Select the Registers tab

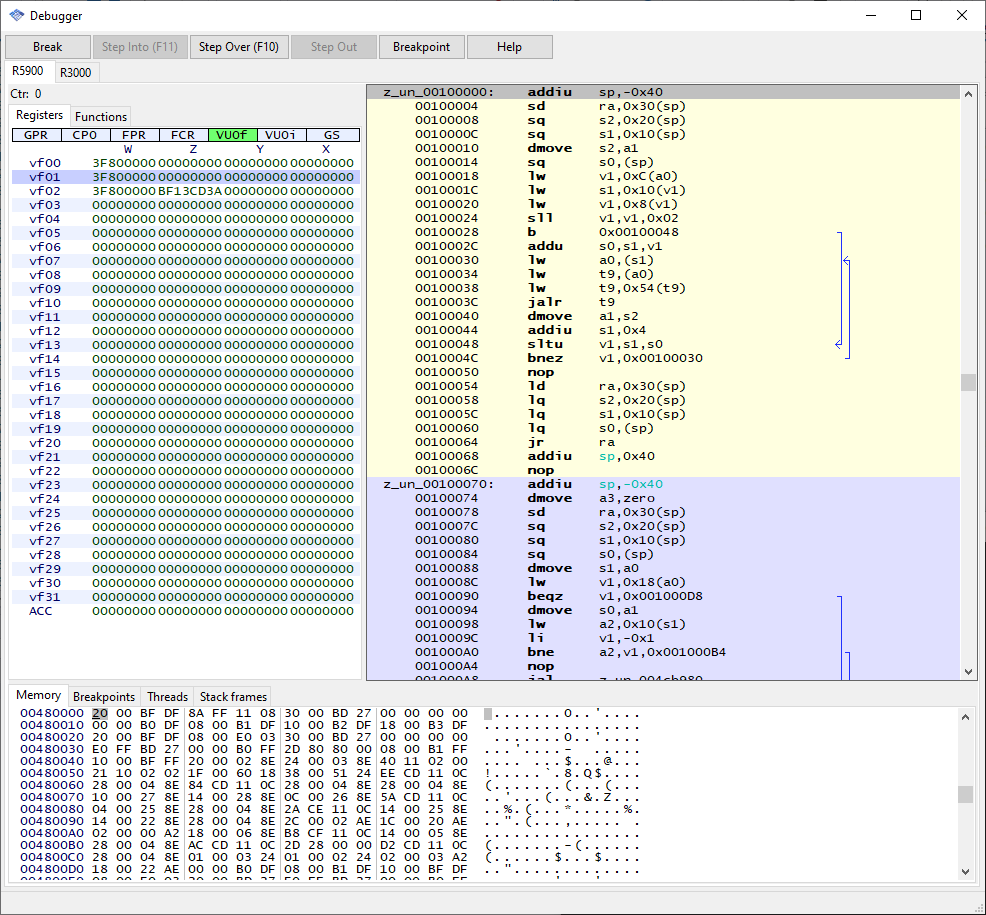pos(40,115)
